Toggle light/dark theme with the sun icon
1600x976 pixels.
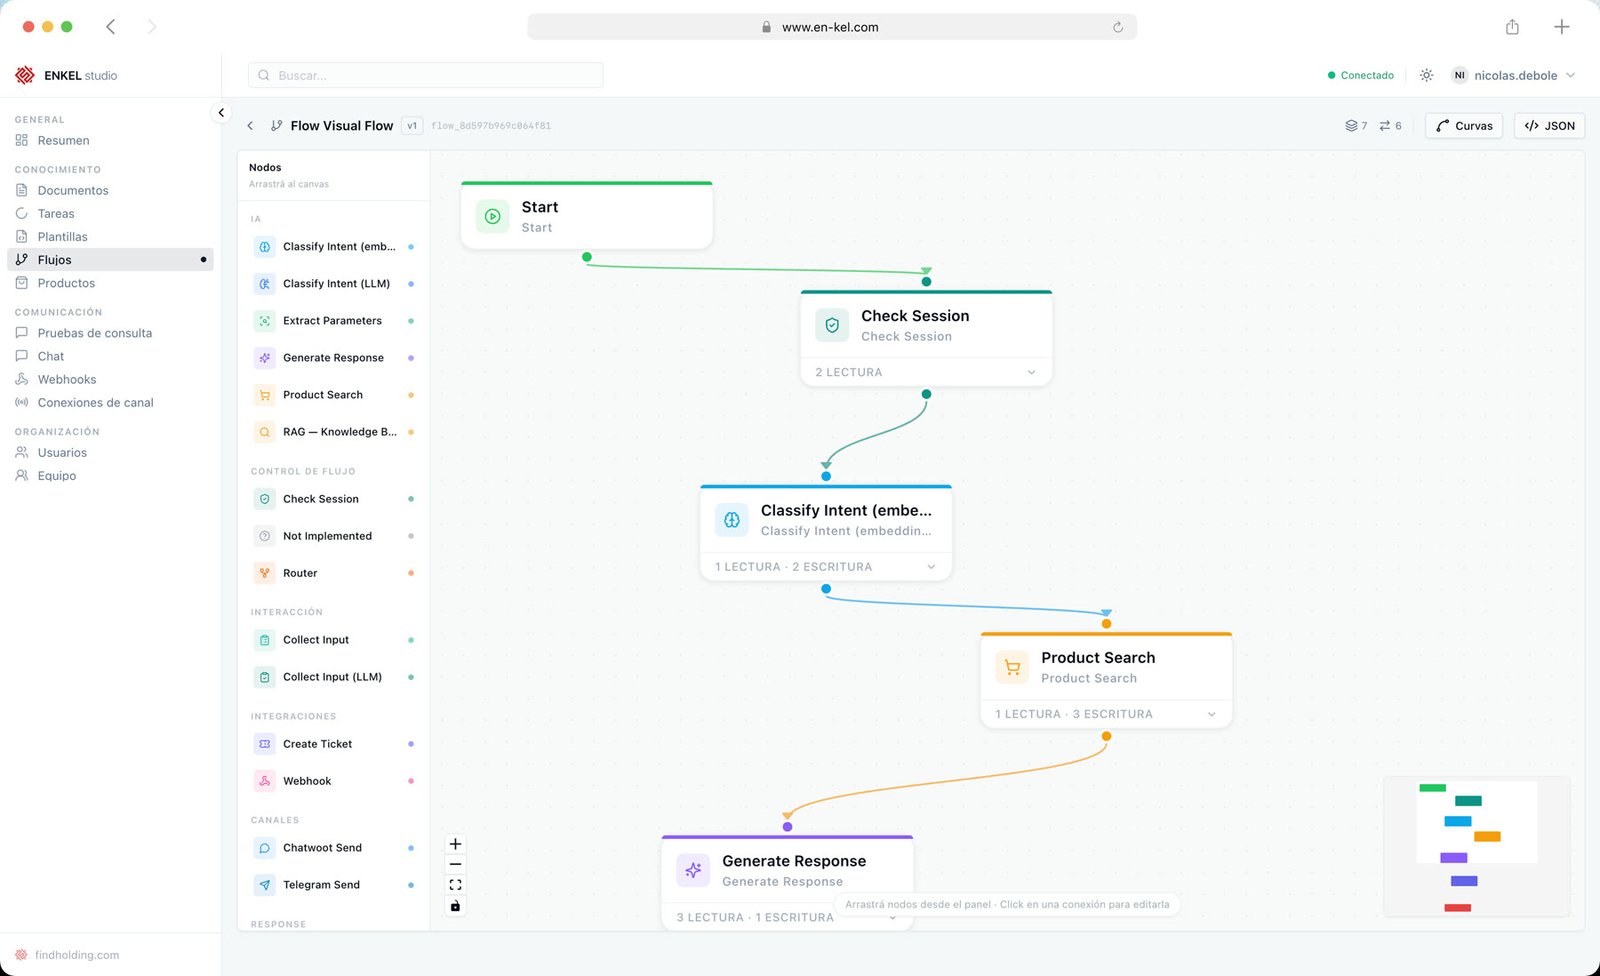coord(1427,75)
